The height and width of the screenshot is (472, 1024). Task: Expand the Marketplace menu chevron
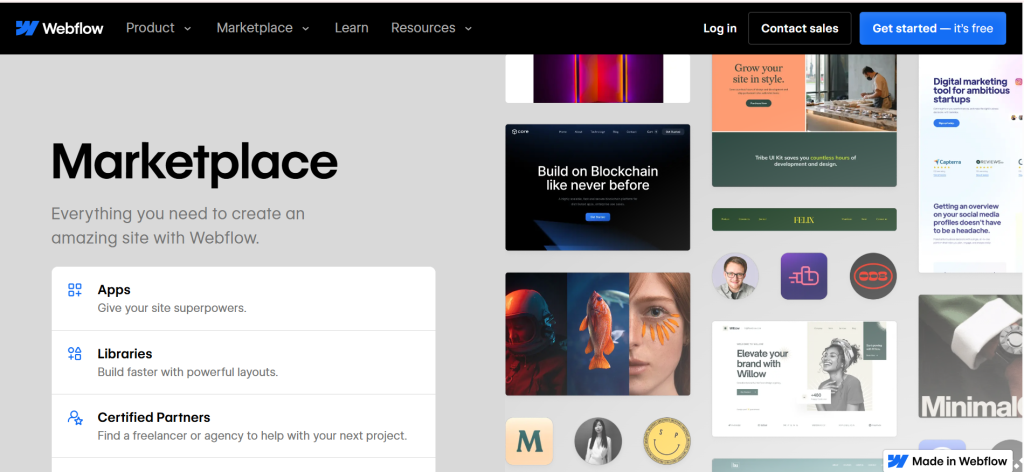pyautogui.click(x=306, y=29)
